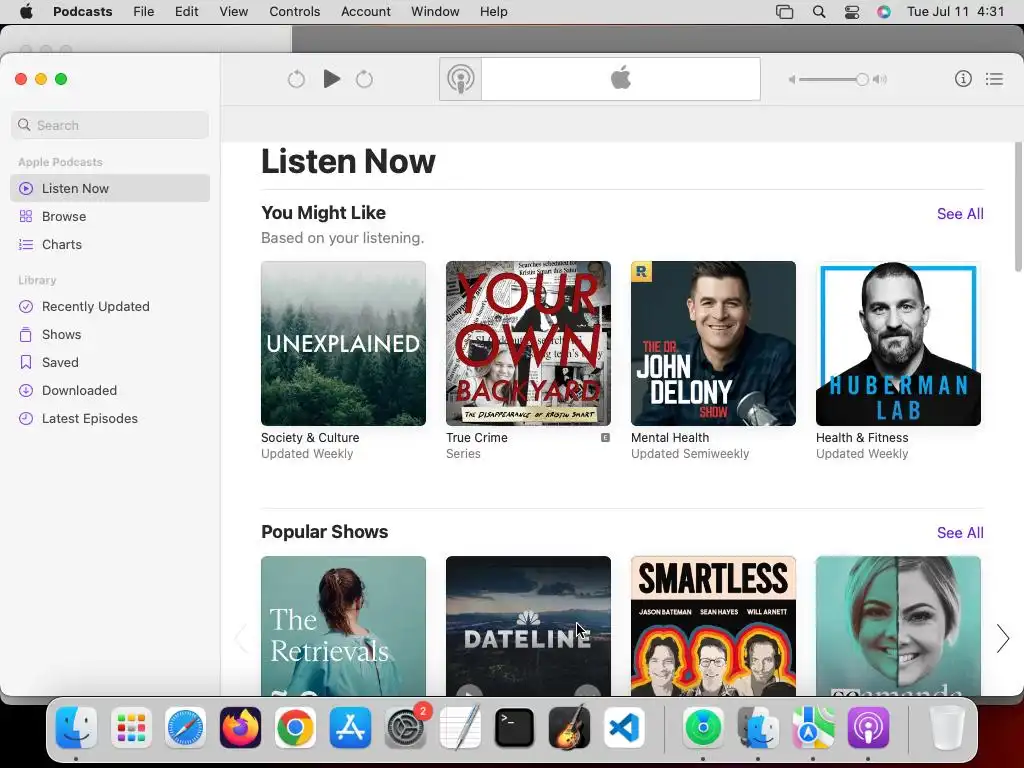Open the Unexplained podcast artwork
Screen dimensions: 1024x768
tap(344, 344)
